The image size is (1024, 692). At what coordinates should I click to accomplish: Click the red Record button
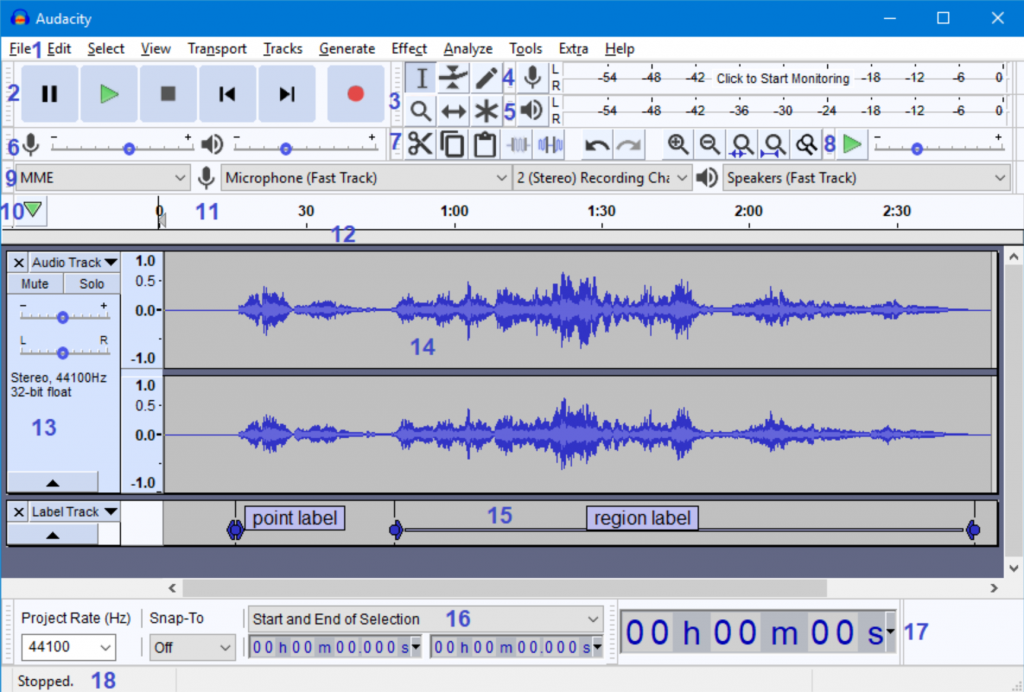point(355,94)
